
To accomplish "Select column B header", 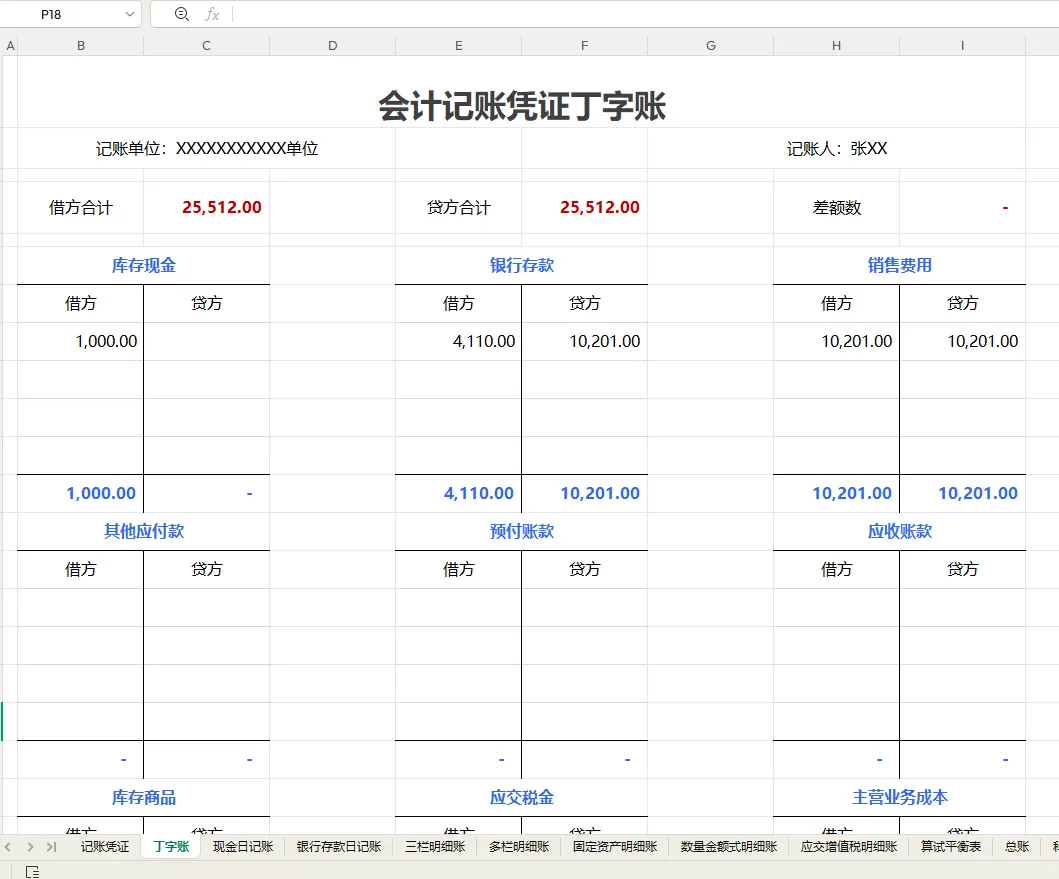I will [x=80, y=46].
